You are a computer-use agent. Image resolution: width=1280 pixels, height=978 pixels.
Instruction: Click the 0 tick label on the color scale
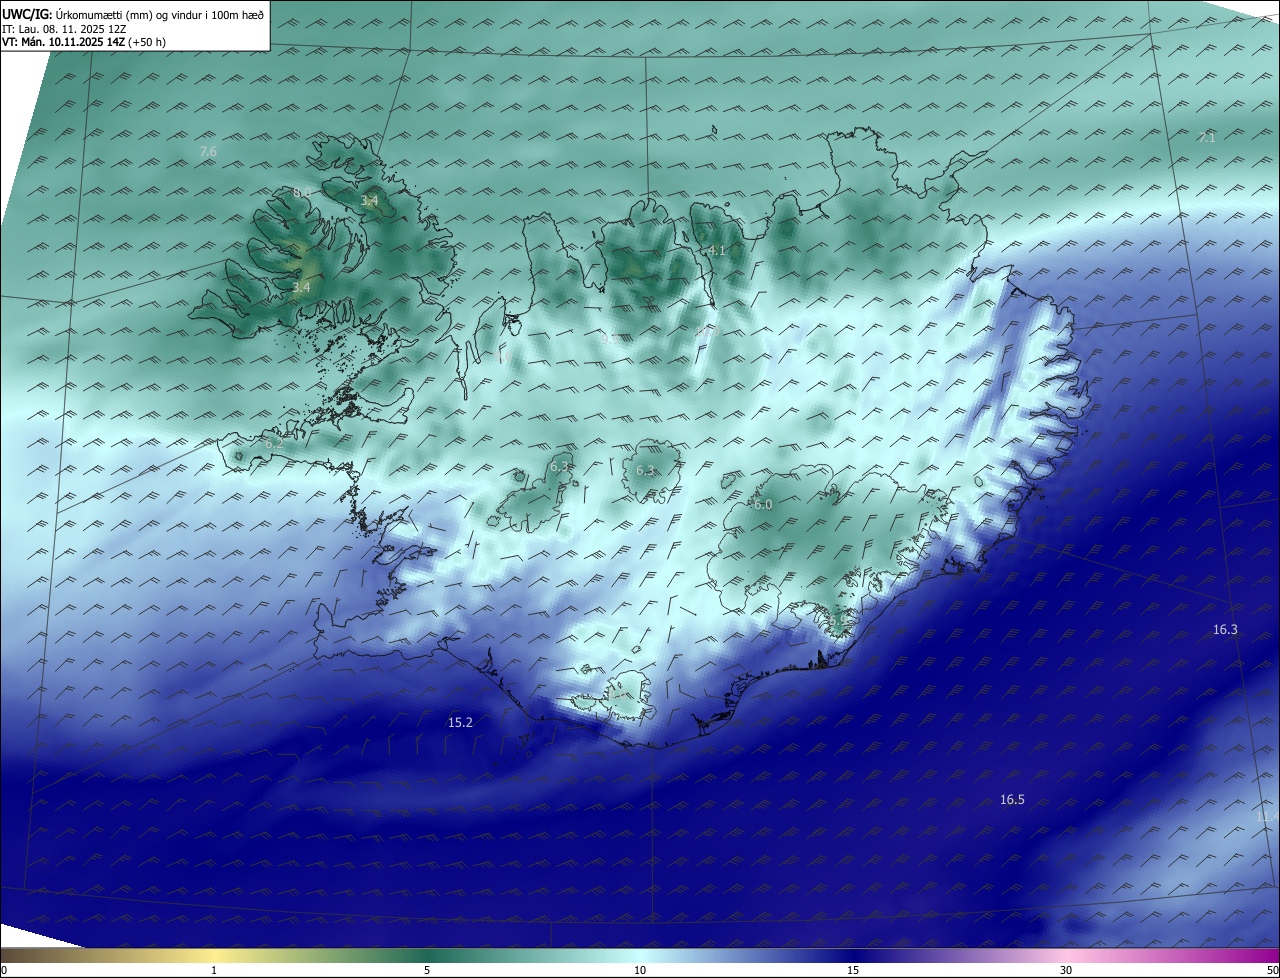coord(4,970)
